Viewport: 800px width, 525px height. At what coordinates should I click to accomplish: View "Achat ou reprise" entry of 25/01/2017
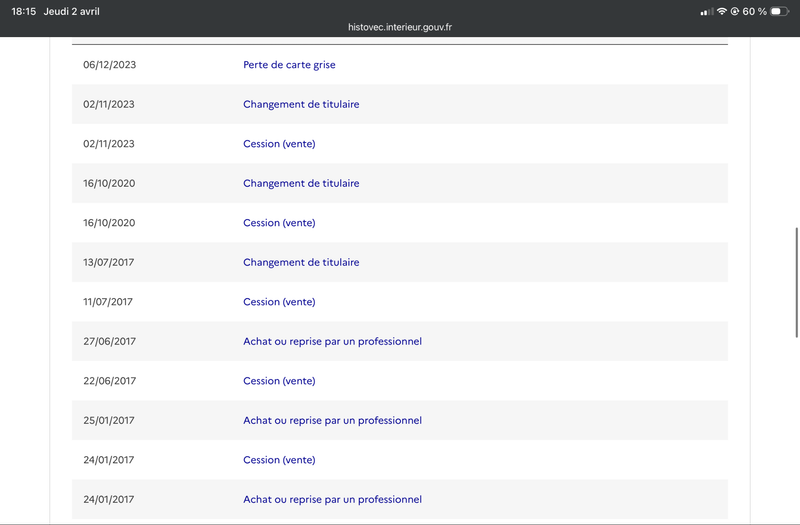point(332,420)
